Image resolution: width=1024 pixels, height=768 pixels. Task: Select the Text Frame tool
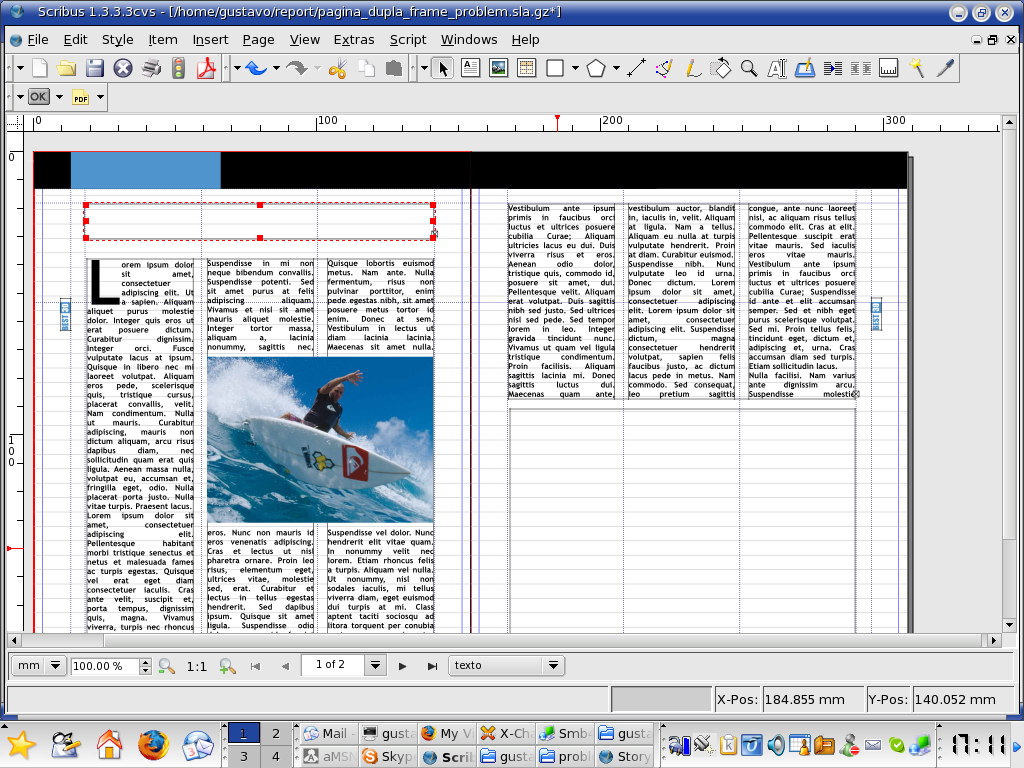coord(470,68)
